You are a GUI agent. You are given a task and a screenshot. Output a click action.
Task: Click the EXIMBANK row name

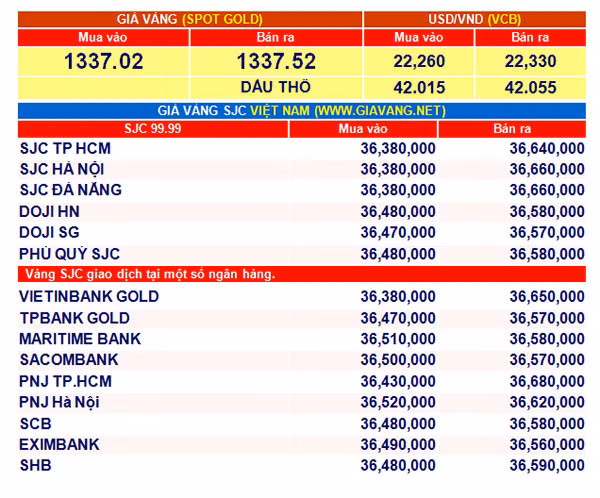click(x=60, y=444)
